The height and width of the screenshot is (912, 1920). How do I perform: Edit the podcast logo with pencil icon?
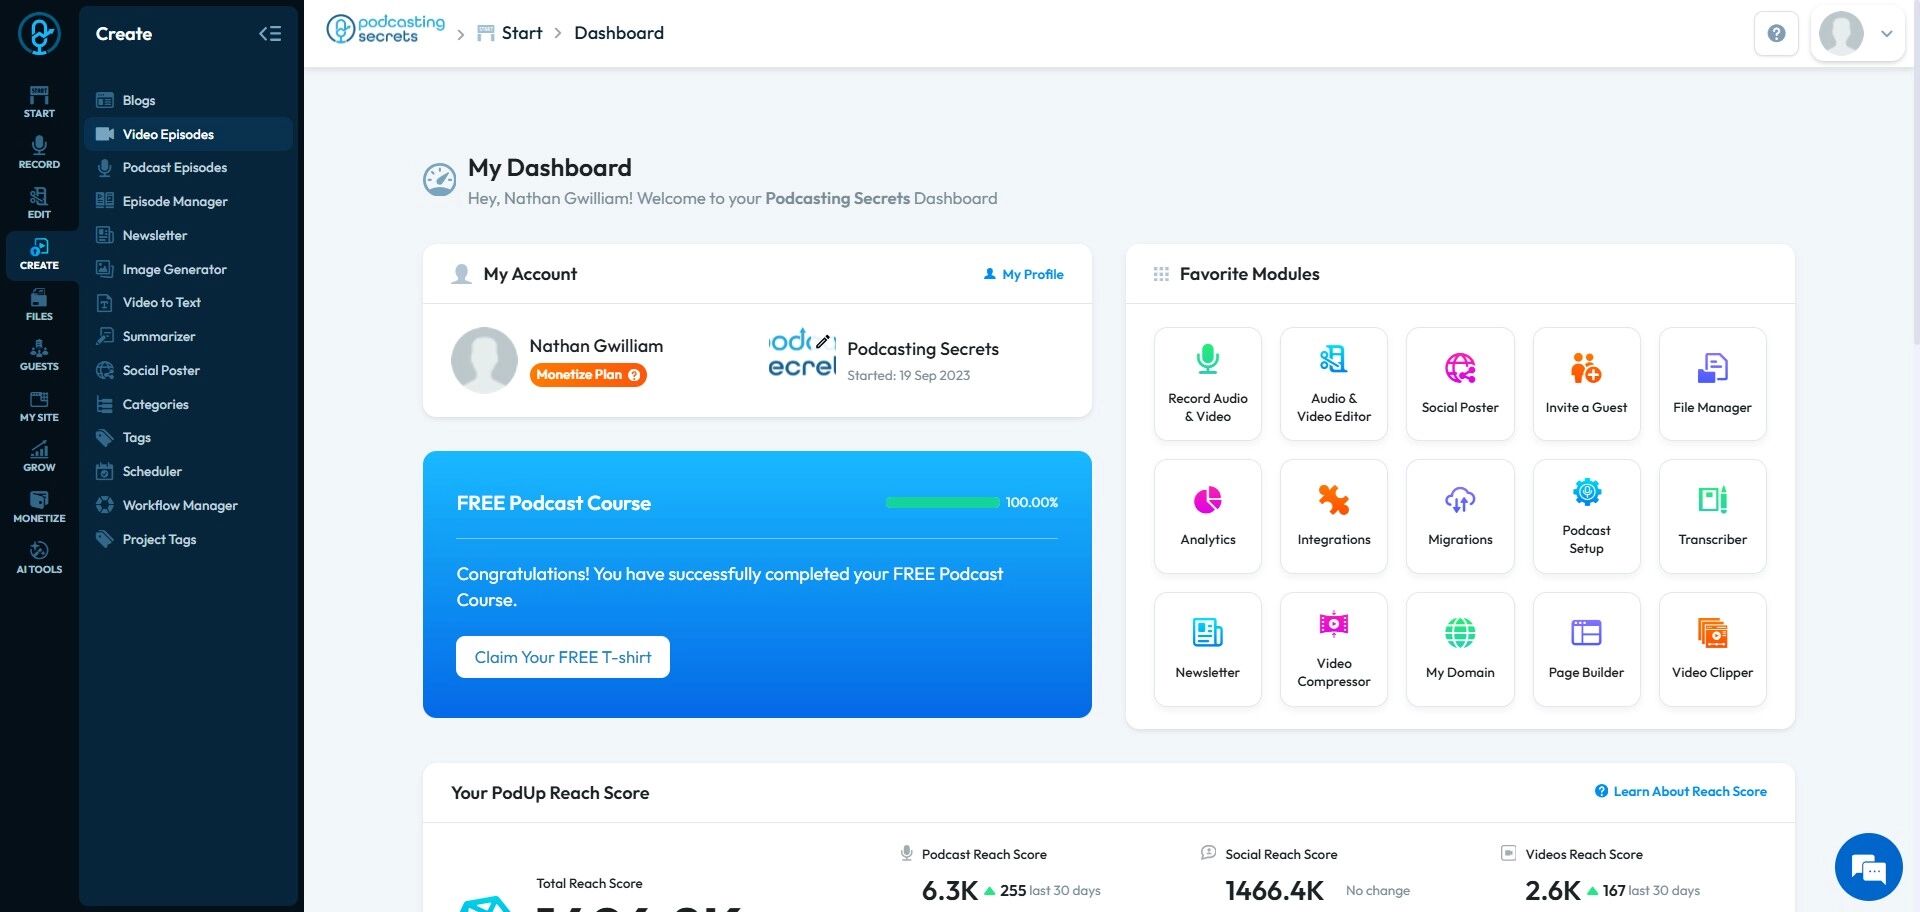click(823, 342)
